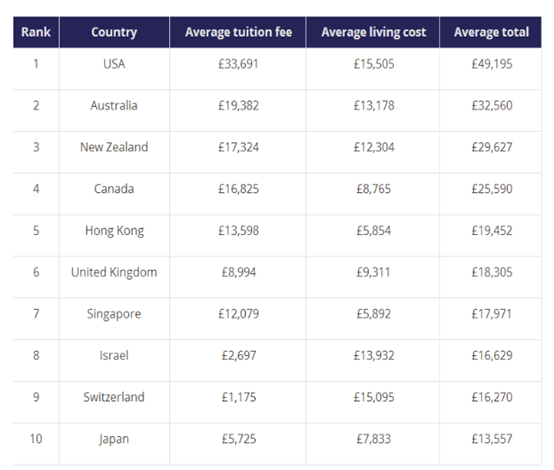554x470 pixels.
Task: Select the Singapore country cell
Action: coord(114,314)
